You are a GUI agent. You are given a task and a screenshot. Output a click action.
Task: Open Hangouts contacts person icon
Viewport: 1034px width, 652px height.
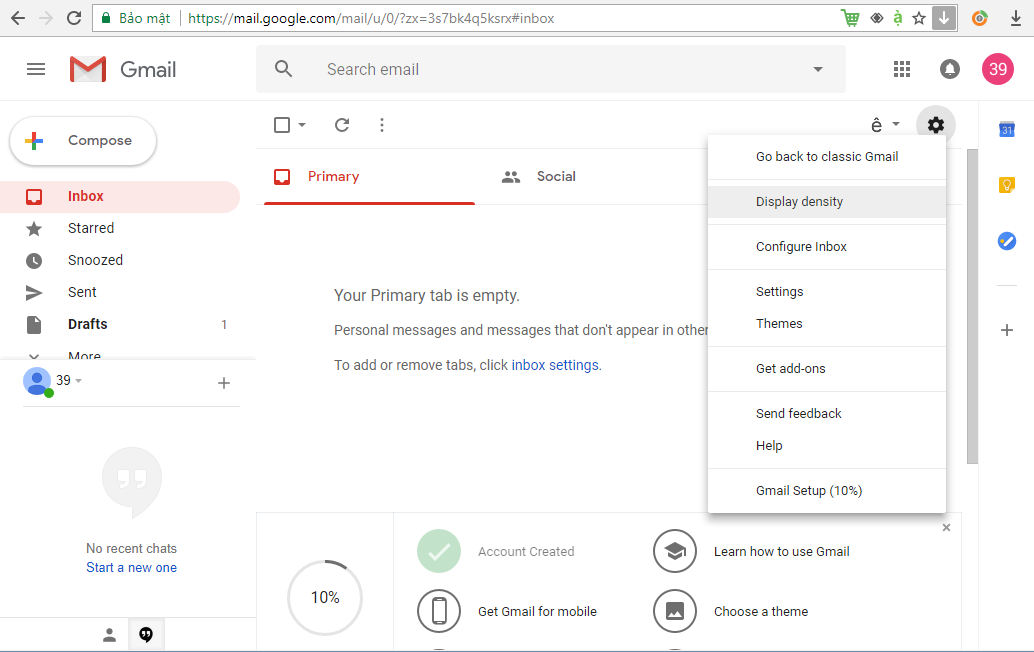click(x=109, y=634)
